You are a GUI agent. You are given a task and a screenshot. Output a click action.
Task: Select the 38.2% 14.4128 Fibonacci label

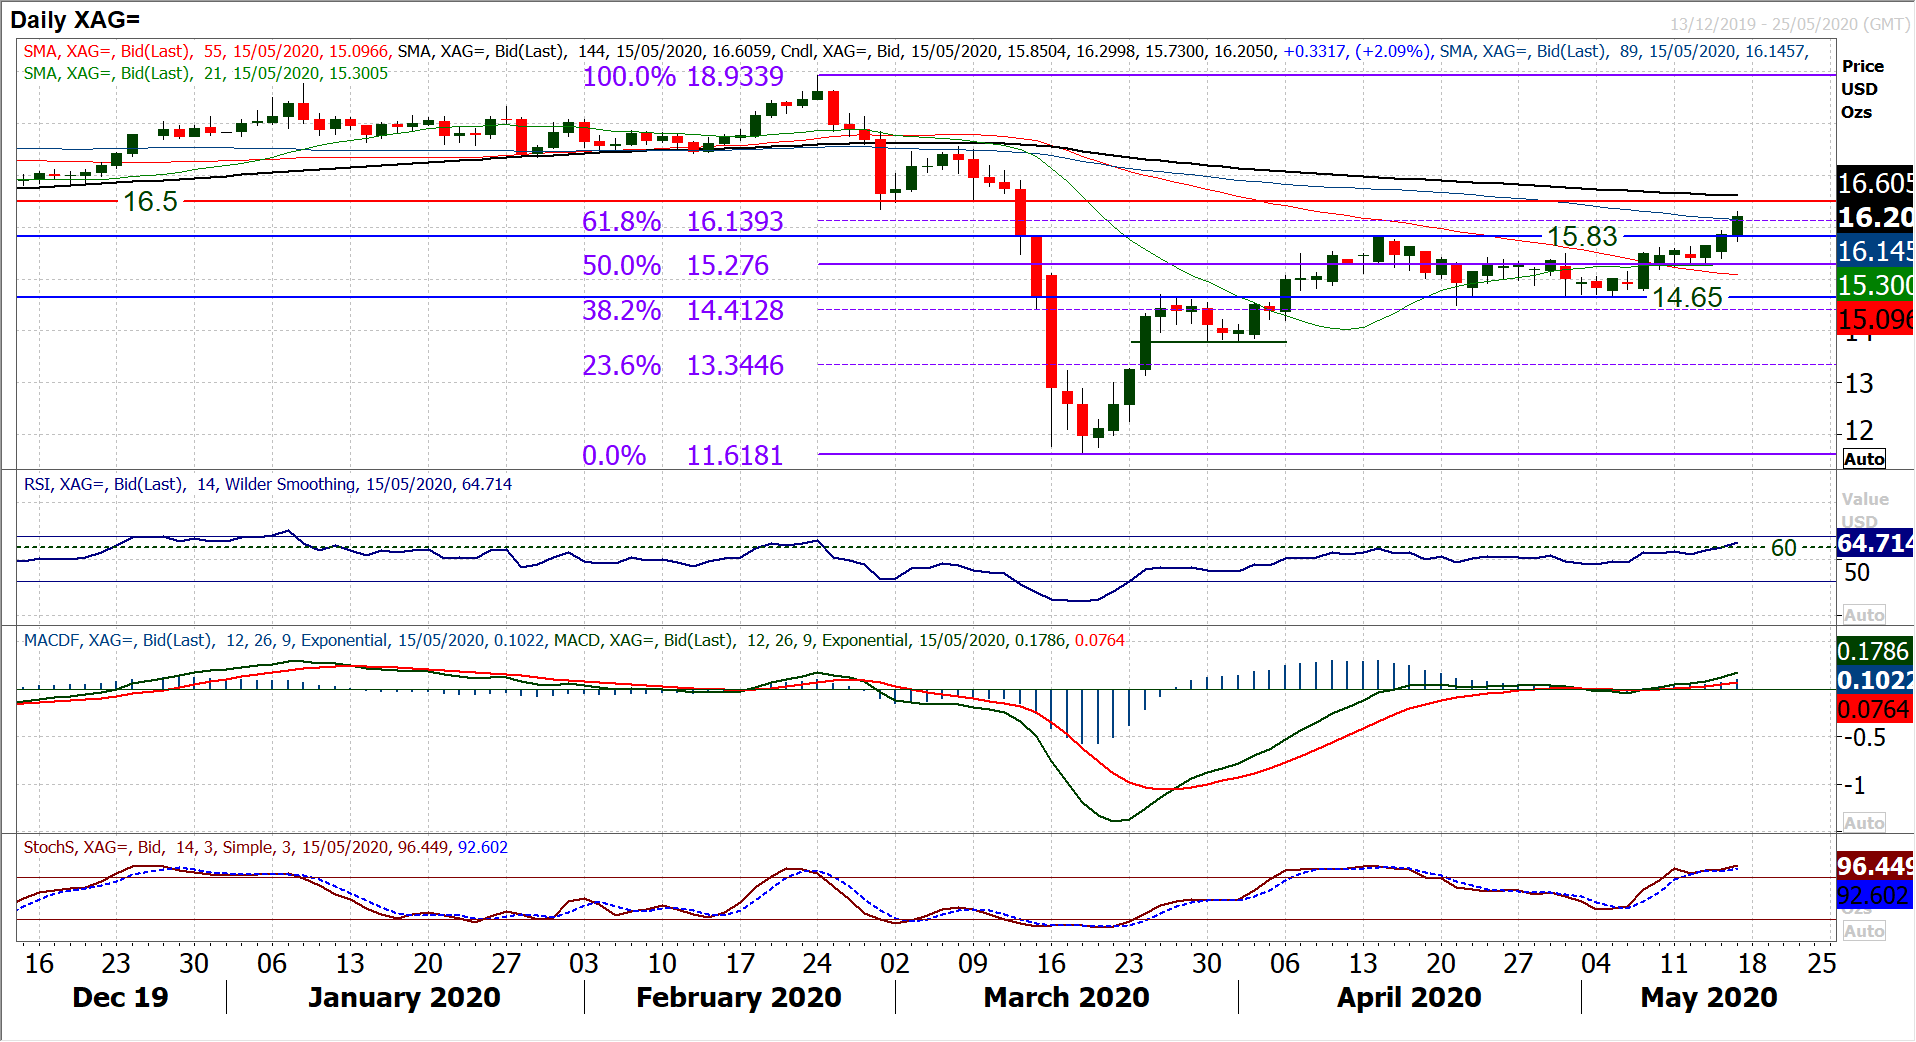click(683, 311)
